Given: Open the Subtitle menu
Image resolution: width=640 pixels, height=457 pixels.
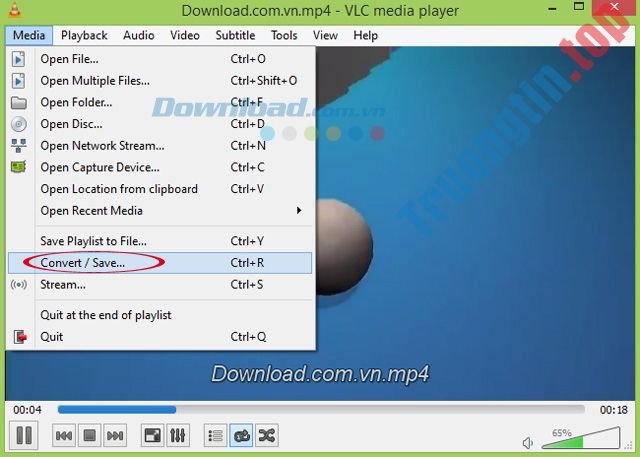Looking at the screenshot, I should 236,35.
